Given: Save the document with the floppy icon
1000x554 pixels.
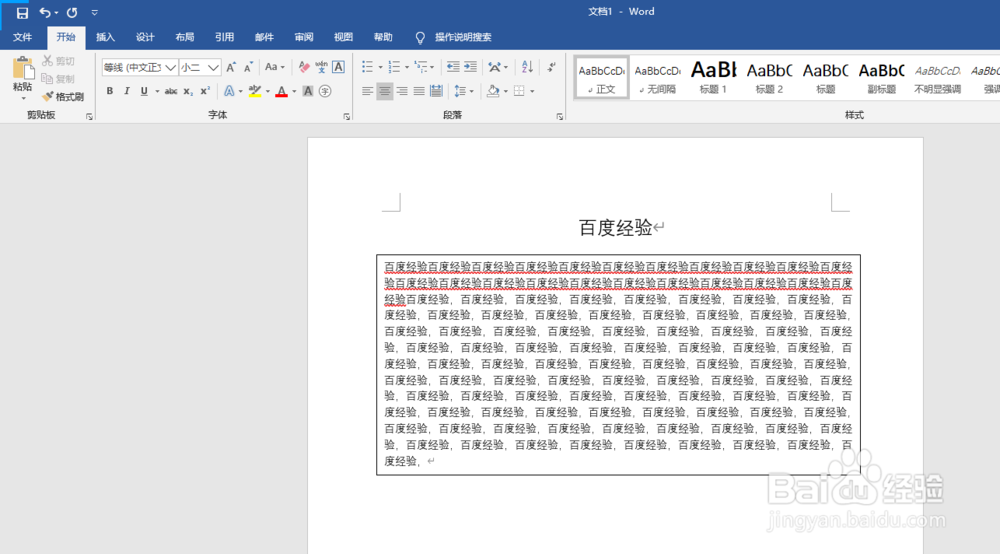Looking at the screenshot, I should (22, 13).
